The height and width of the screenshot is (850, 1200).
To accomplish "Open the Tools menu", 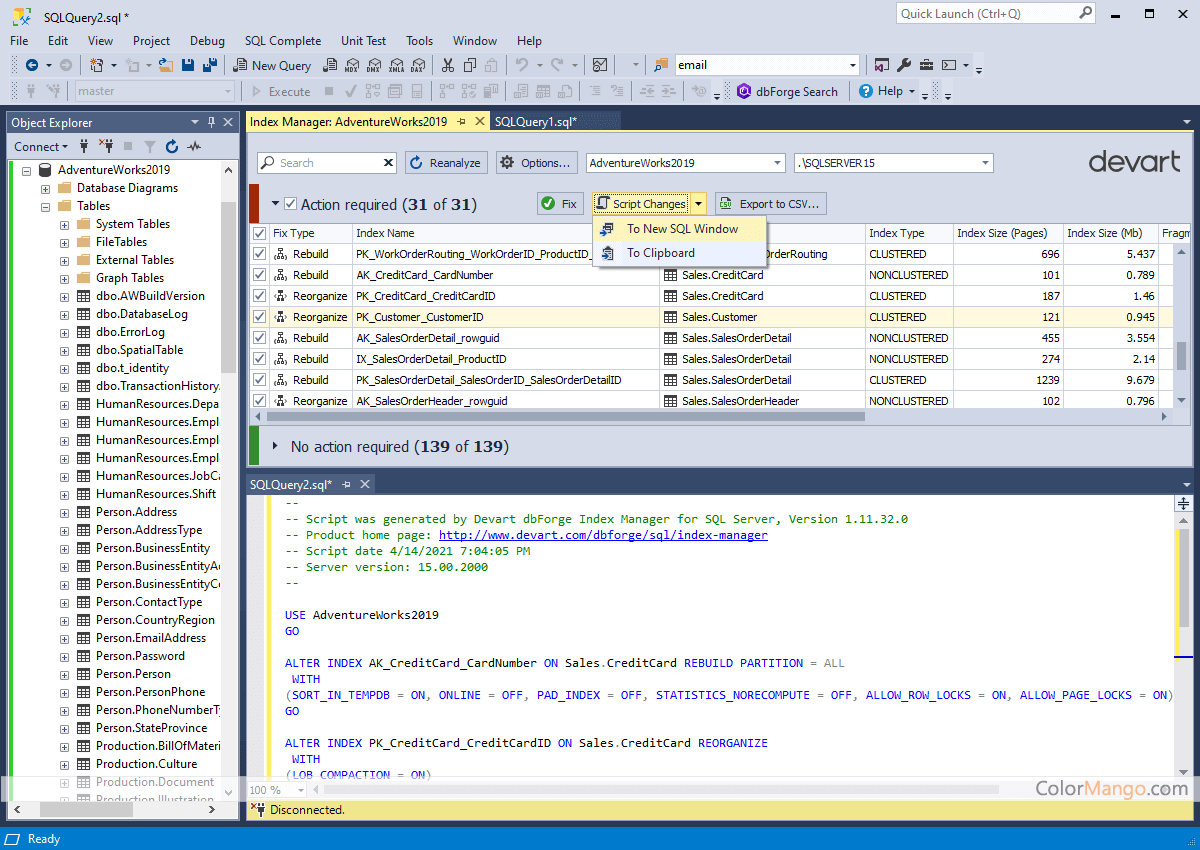I will (x=419, y=41).
